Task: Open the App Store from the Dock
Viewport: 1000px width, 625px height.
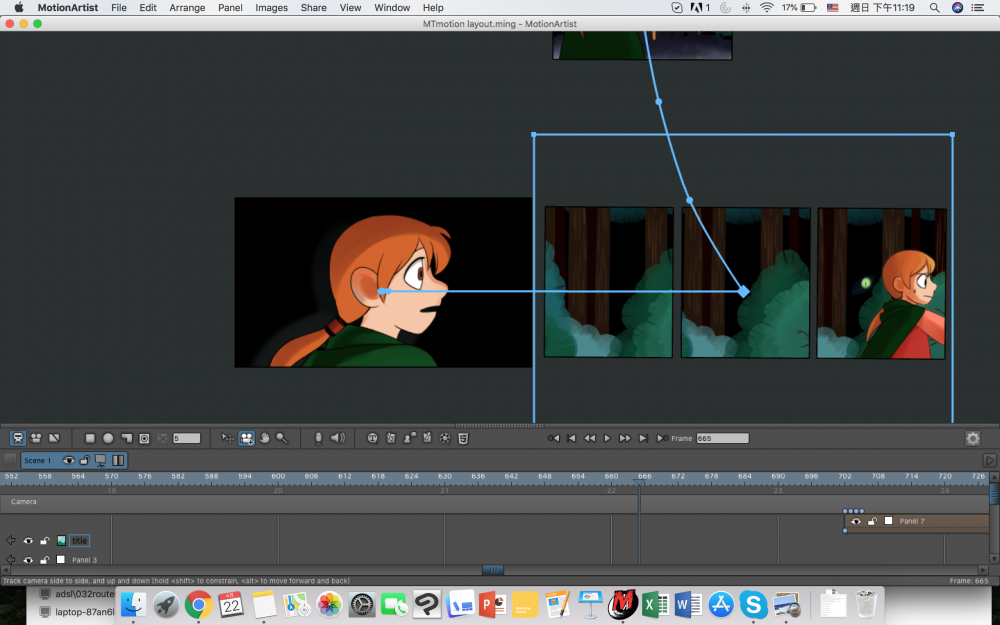Action: (x=721, y=604)
